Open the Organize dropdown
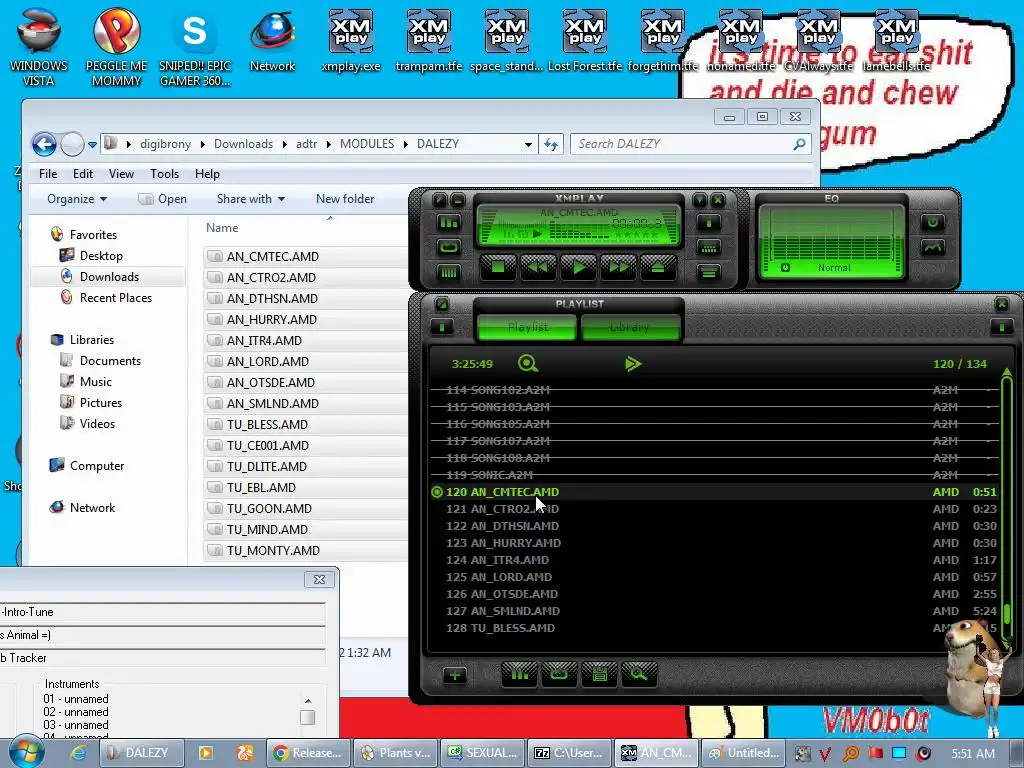Viewport: 1024px width, 768px height. 77,199
